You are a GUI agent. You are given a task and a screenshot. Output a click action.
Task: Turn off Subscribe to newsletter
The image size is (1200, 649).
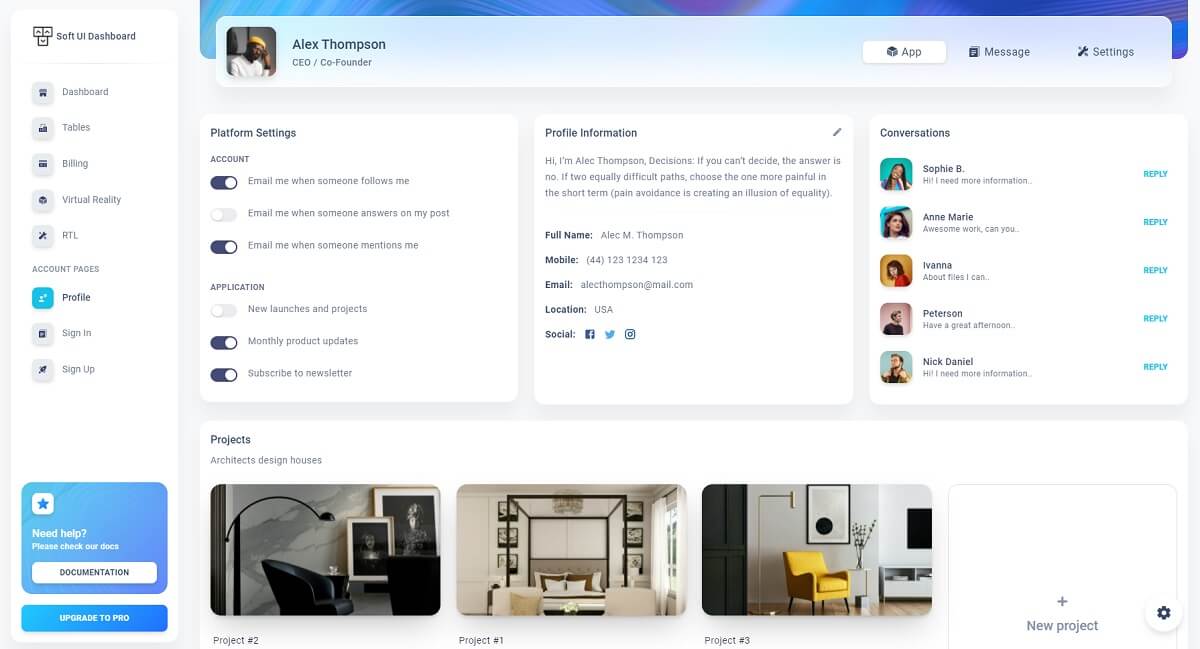point(224,374)
